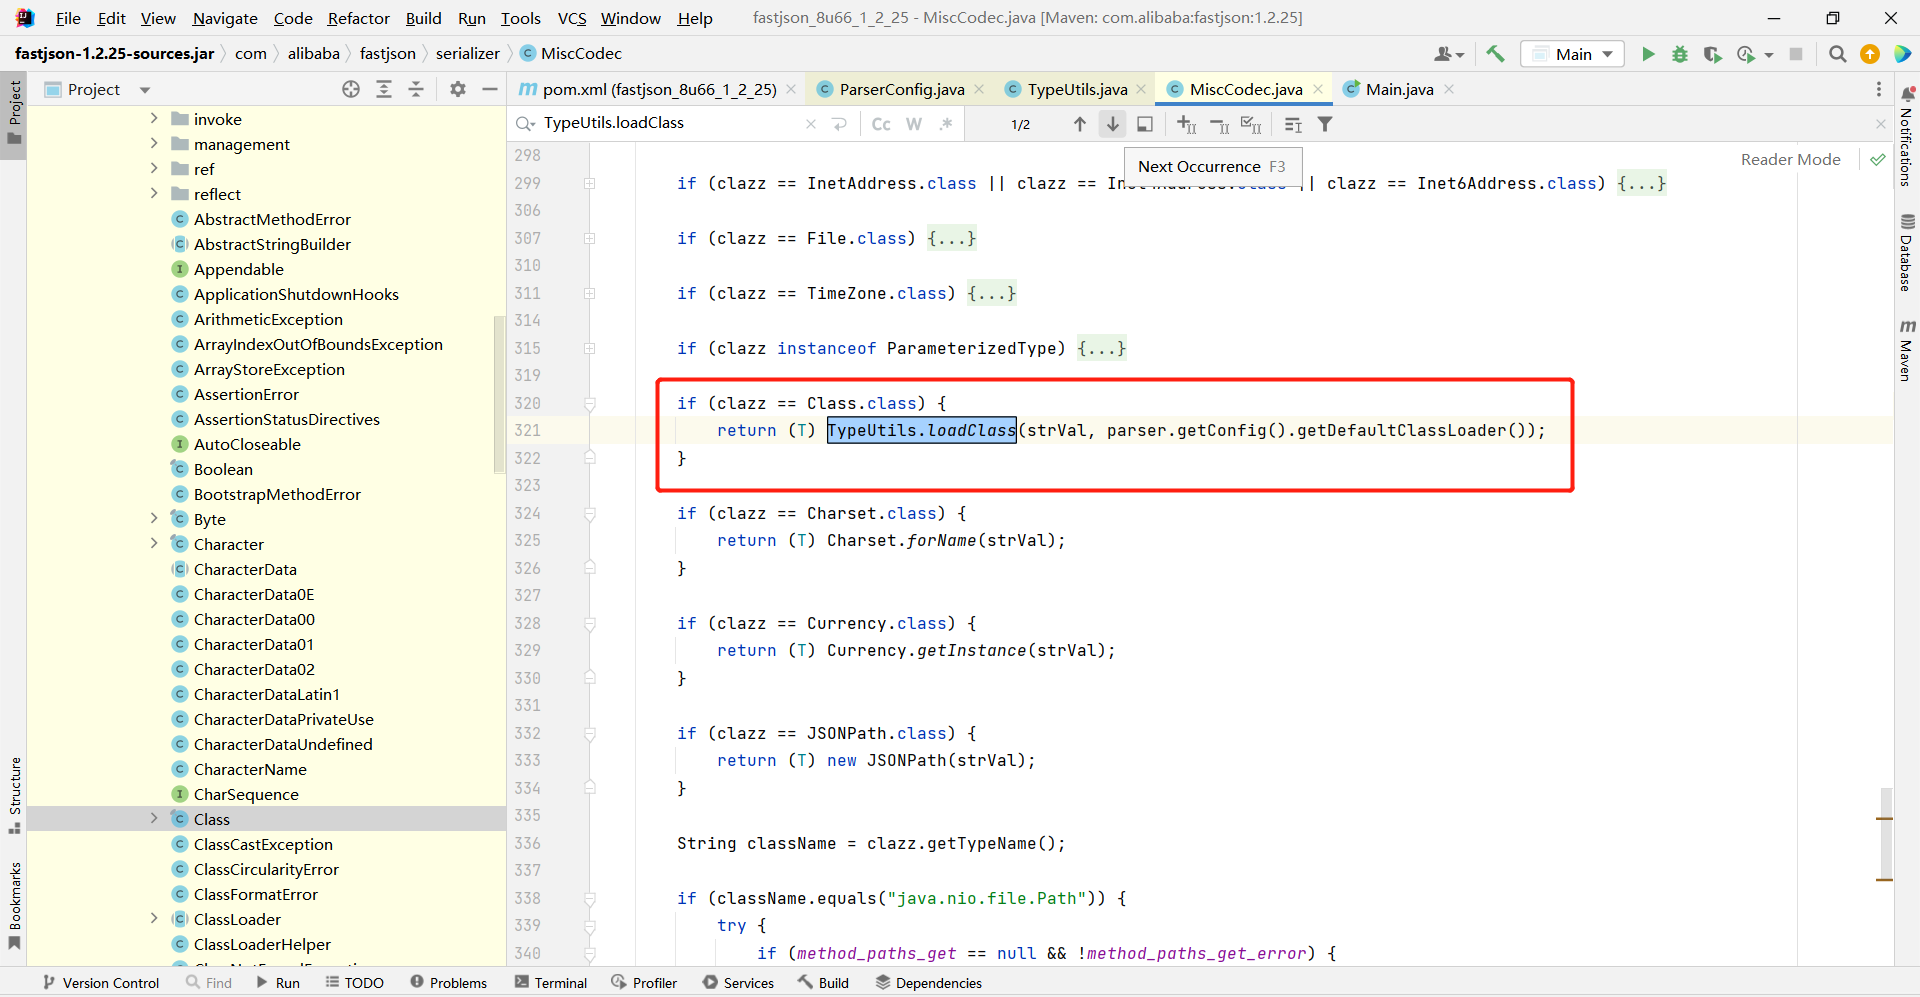This screenshot has width=1920, height=997.
Task: Click TypeUtils.loadClass search field
Action: point(668,123)
